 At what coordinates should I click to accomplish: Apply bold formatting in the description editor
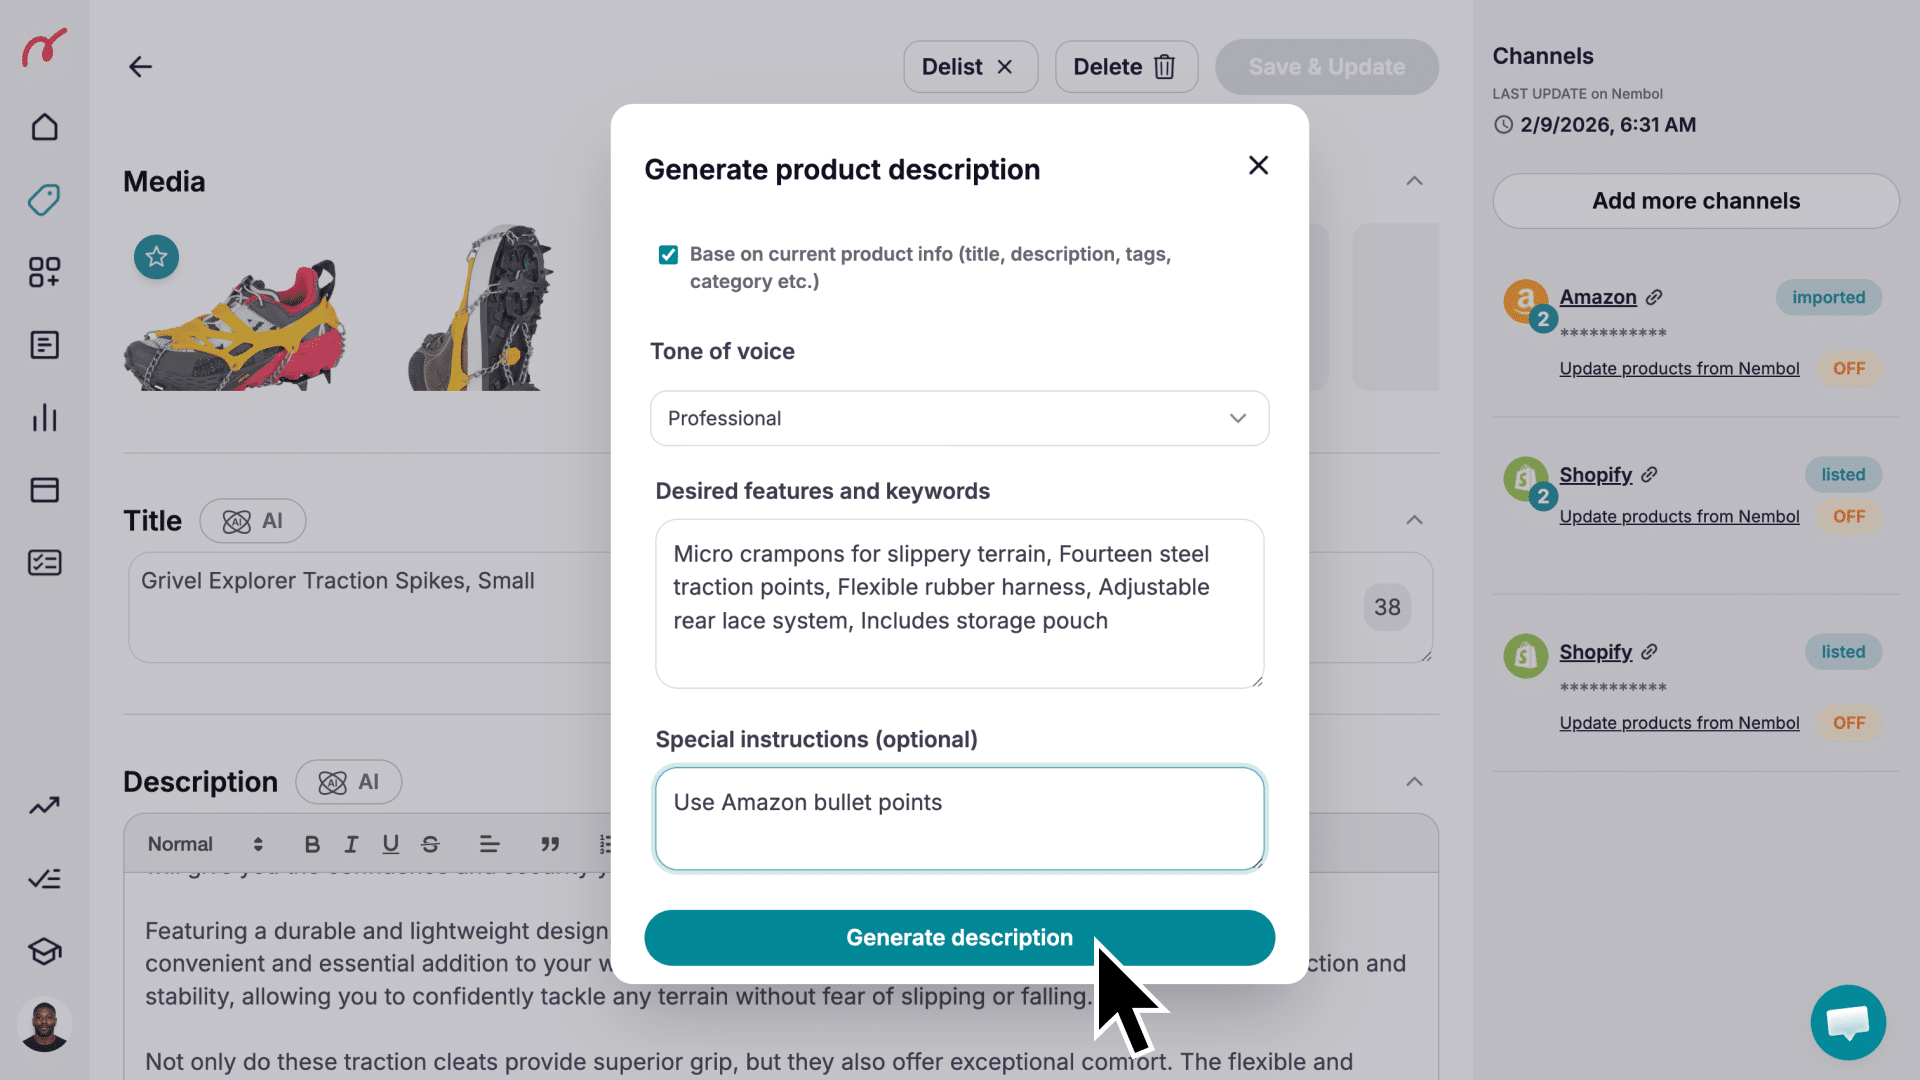tap(311, 843)
